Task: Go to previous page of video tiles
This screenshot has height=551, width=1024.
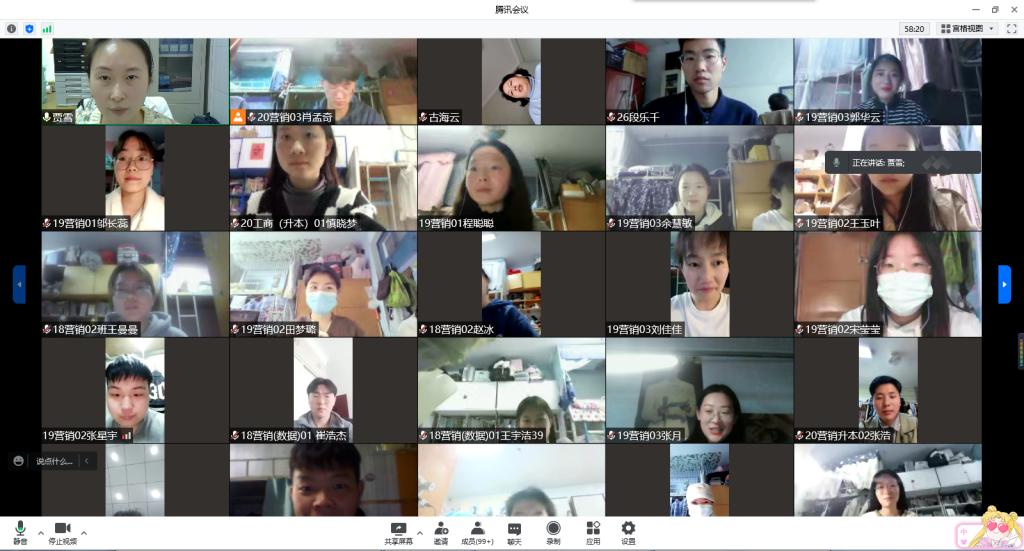Action: click(x=19, y=284)
